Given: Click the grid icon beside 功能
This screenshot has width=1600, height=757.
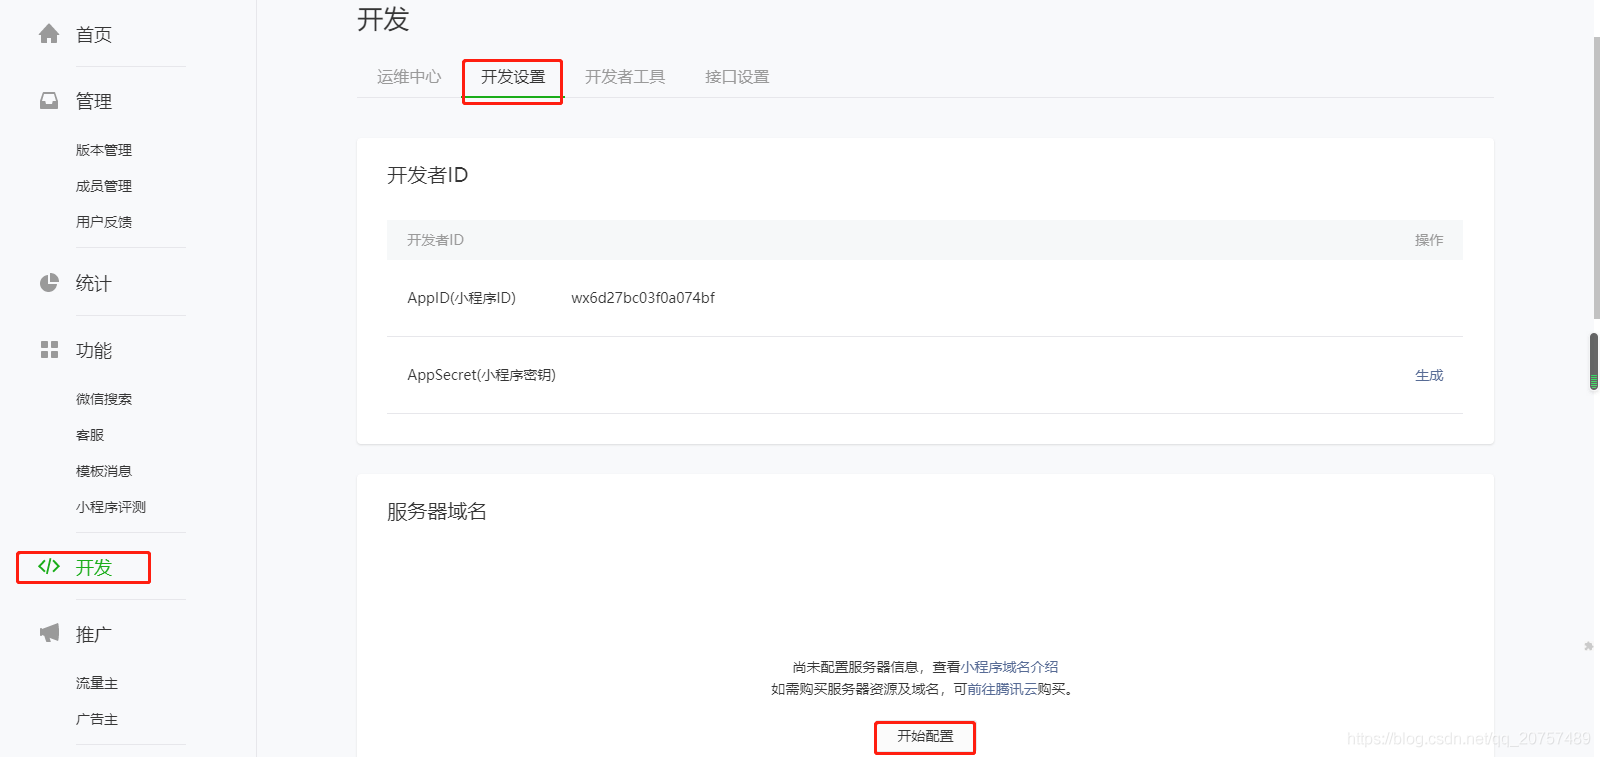Looking at the screenshot, I should tap(49, 349).
